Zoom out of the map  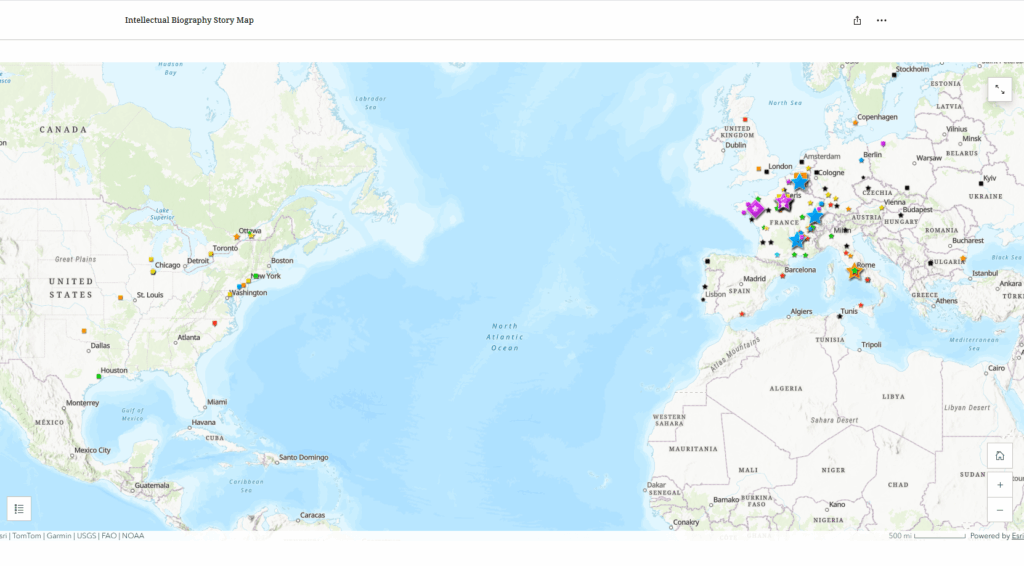(999, 510)
